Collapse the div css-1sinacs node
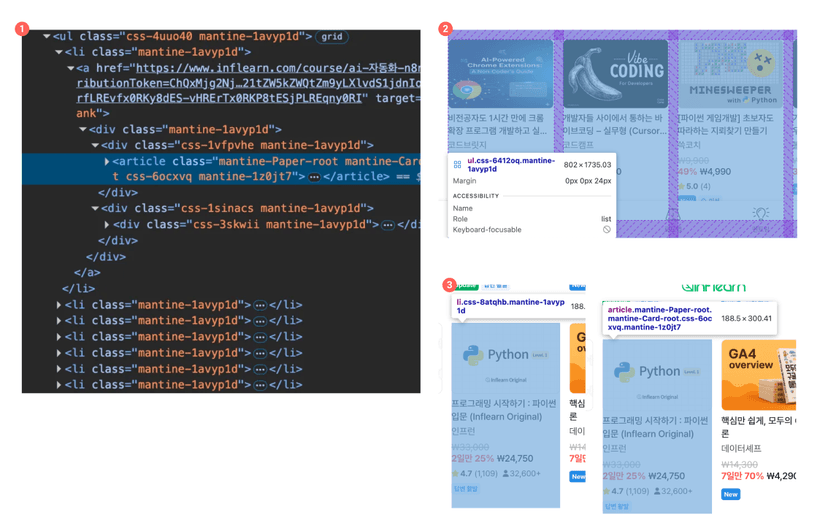Viewport: 828px width, 532px height. 95,209
